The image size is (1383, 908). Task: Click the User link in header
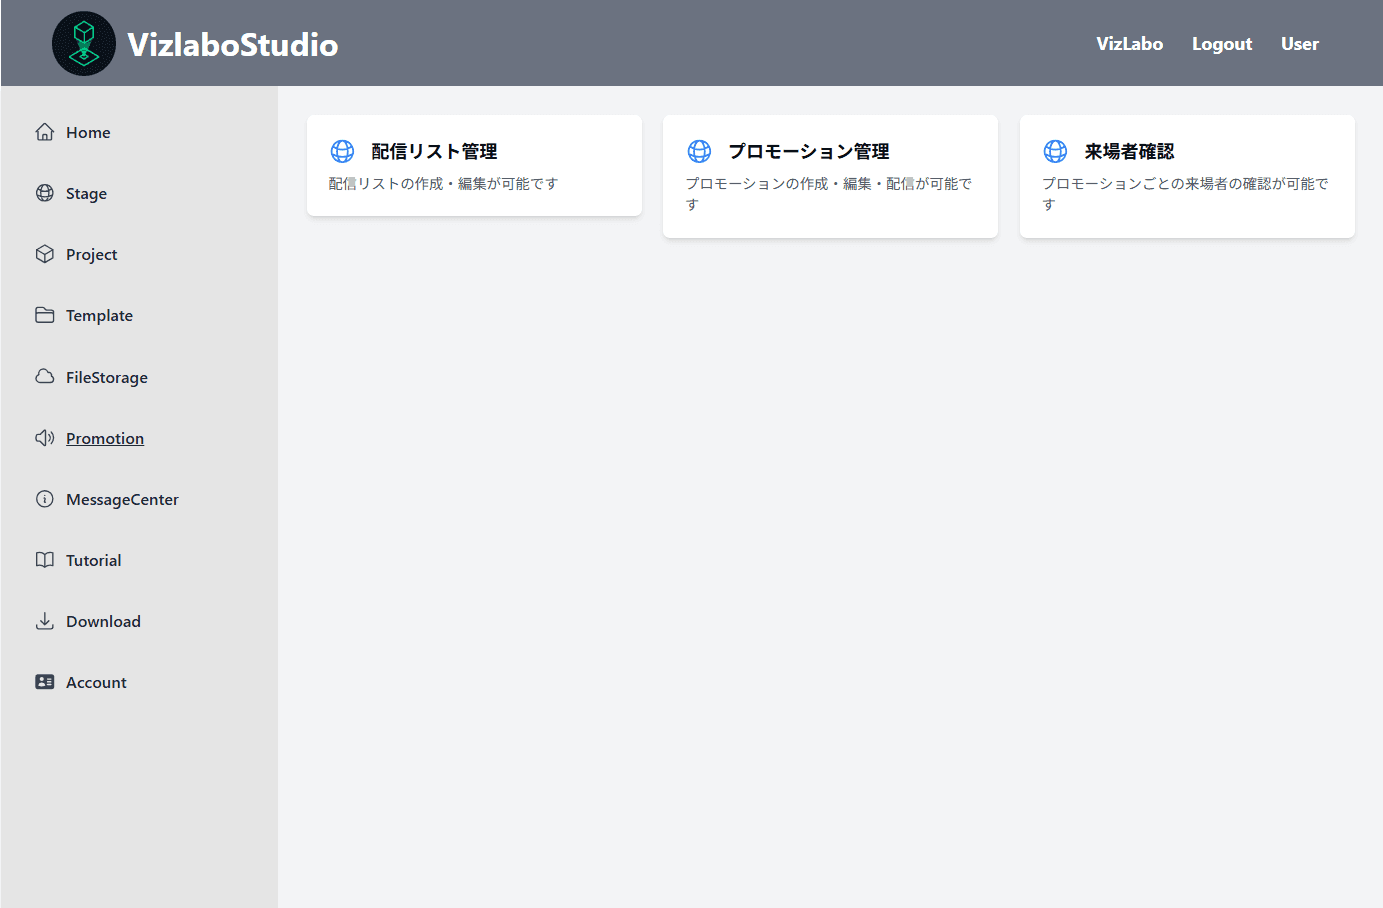click(x=1299, y=44)
